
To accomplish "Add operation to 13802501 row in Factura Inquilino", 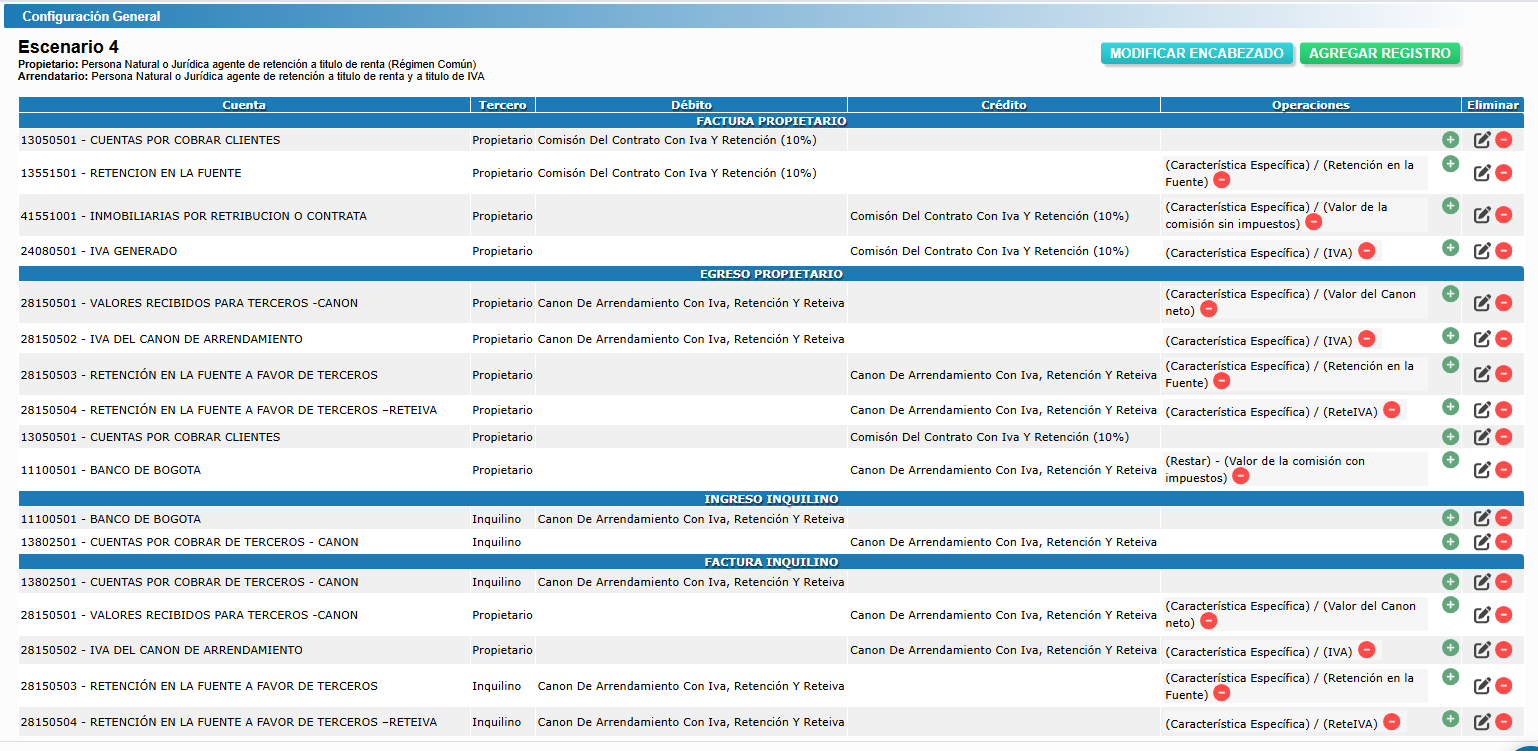I will (x=1450, y=582).
